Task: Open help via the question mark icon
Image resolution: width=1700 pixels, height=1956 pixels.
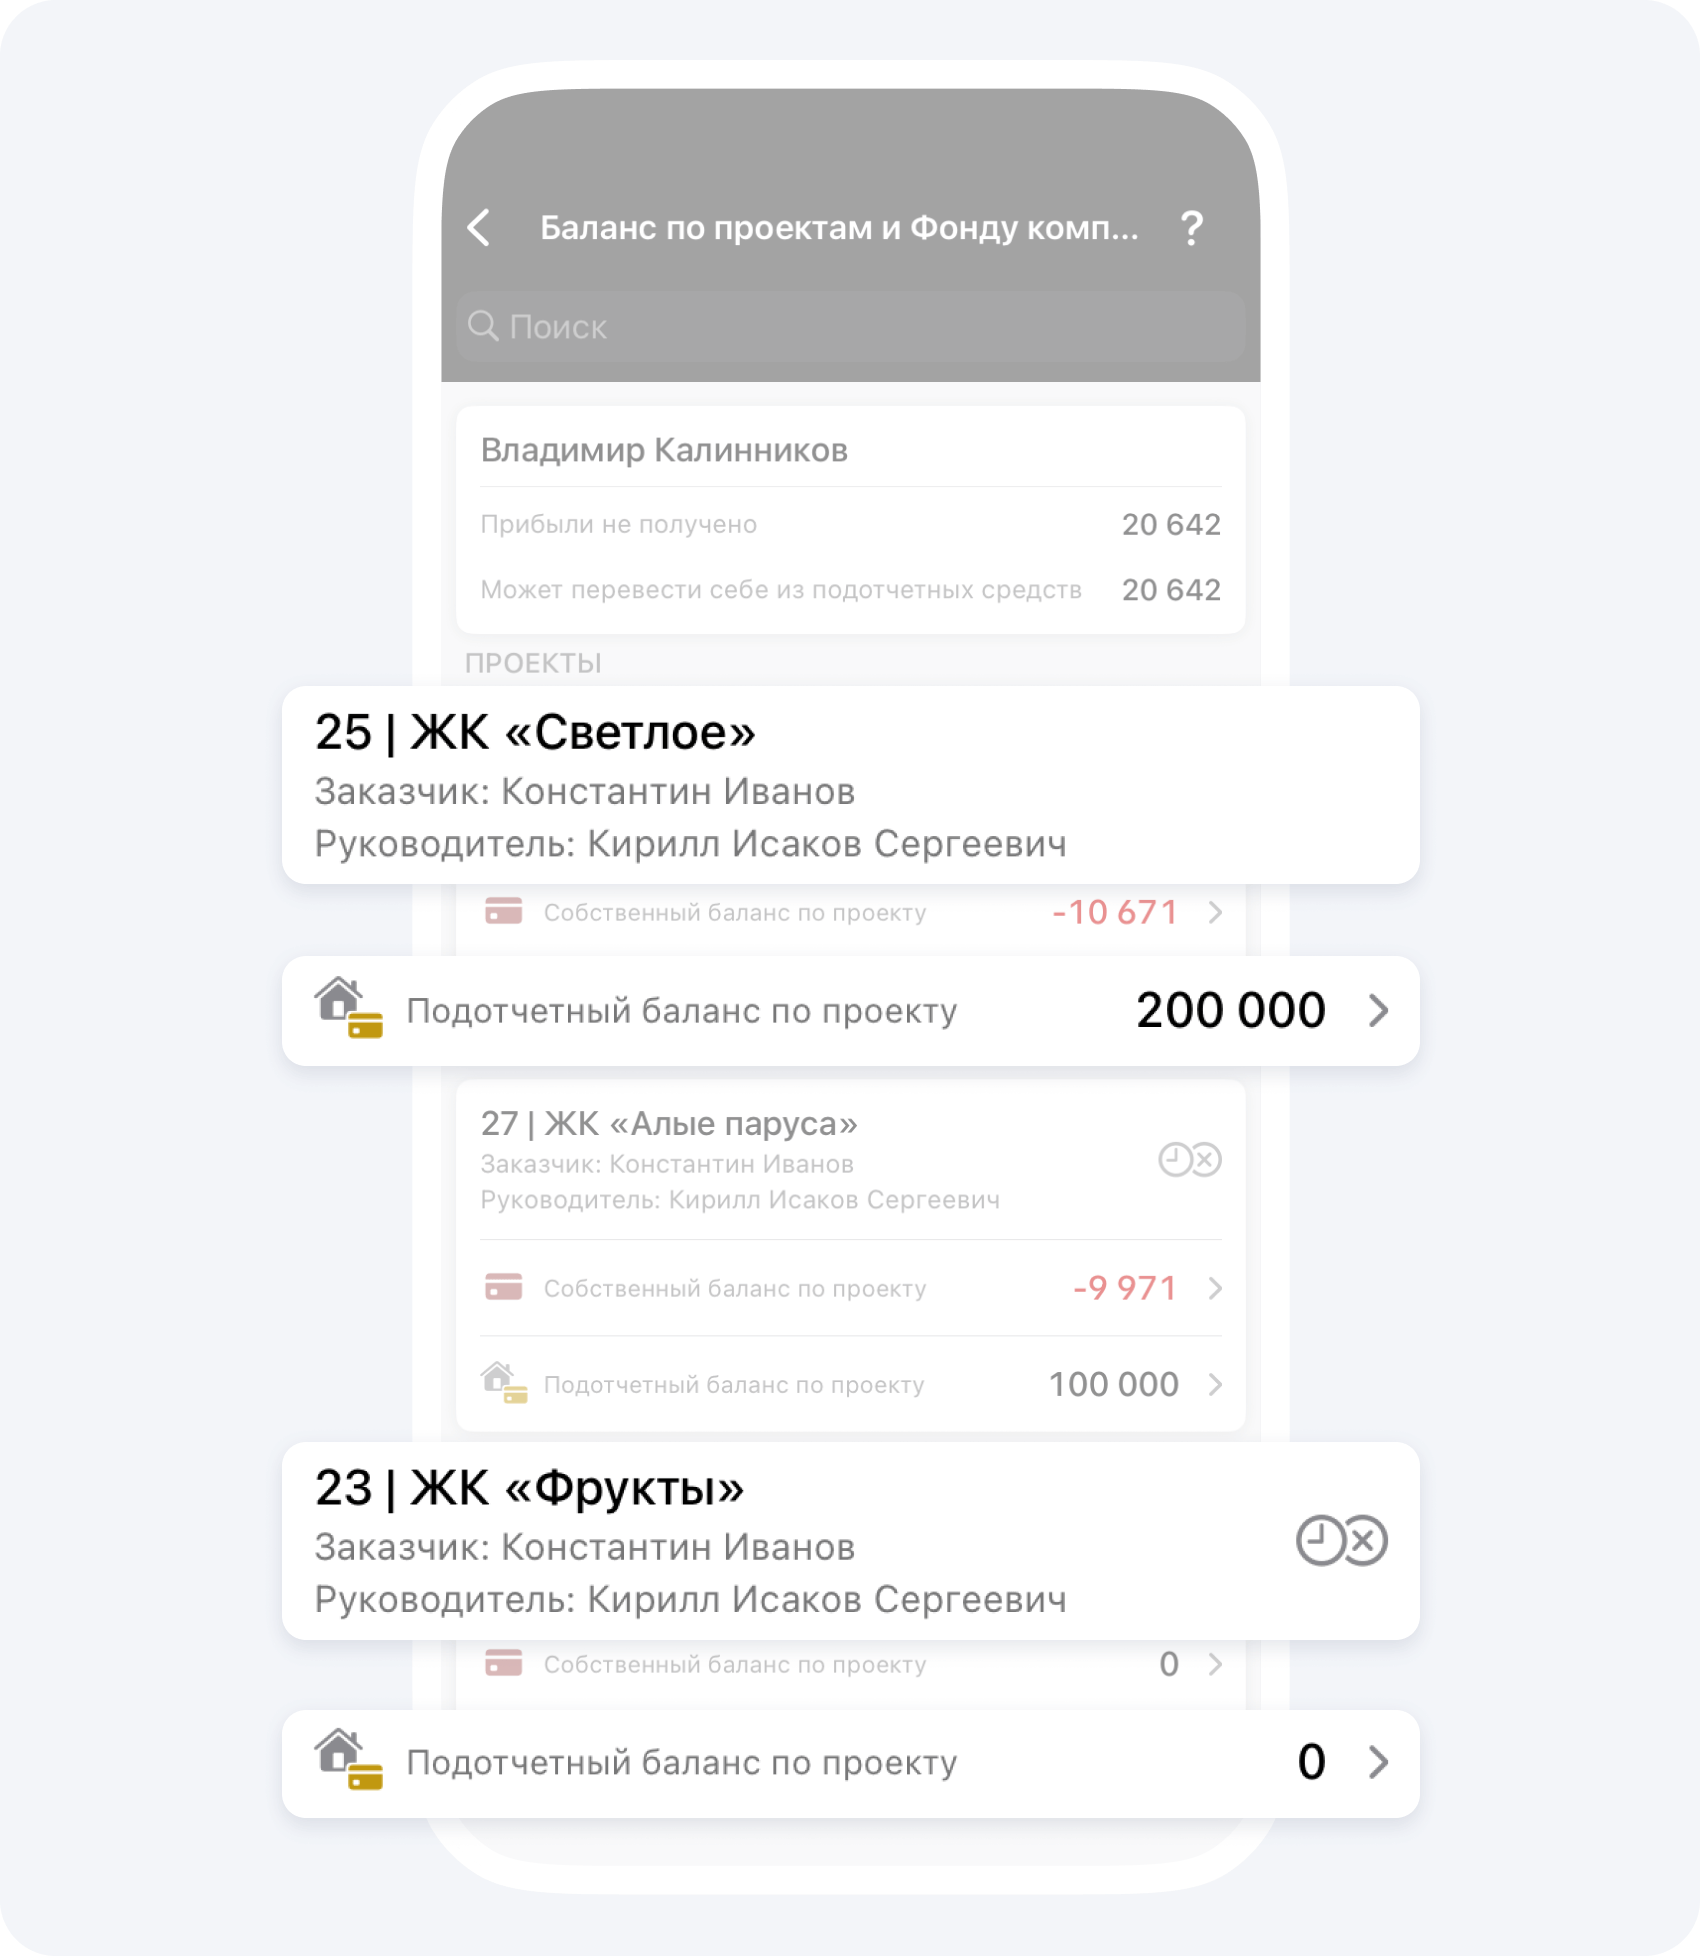Action: 1191,228
